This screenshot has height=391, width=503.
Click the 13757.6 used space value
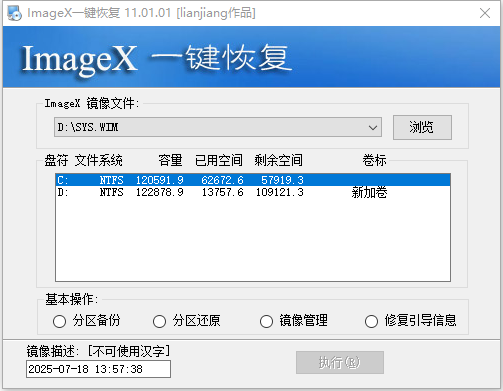pos(222,192)
